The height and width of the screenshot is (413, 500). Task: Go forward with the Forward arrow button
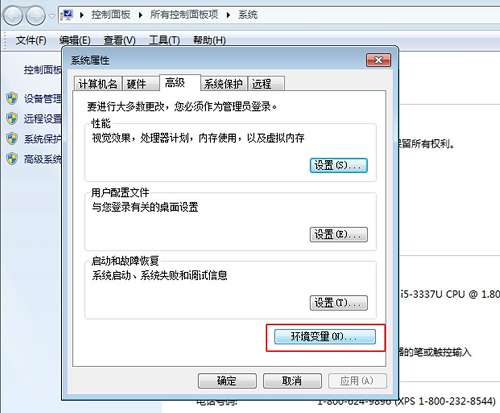(35, 15)
